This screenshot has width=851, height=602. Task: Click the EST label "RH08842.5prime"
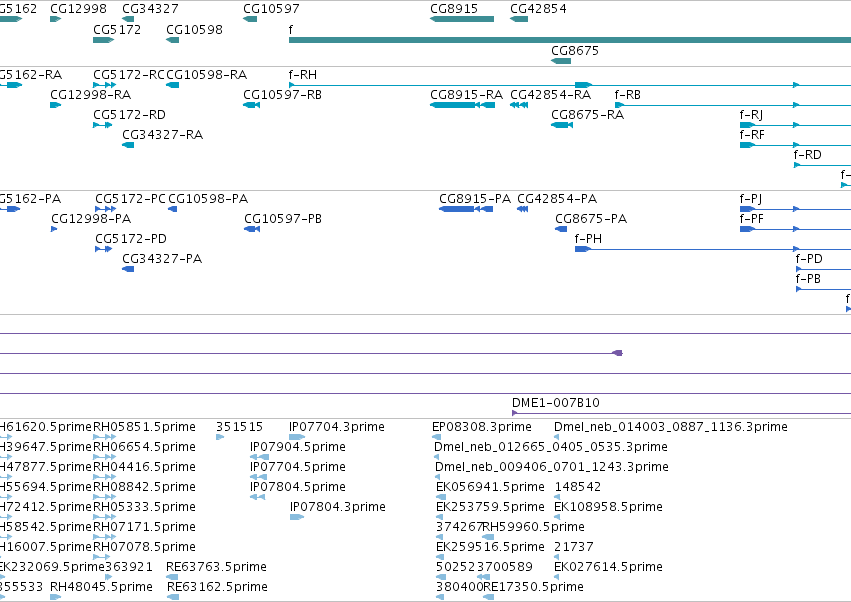[x=144, y=487]
